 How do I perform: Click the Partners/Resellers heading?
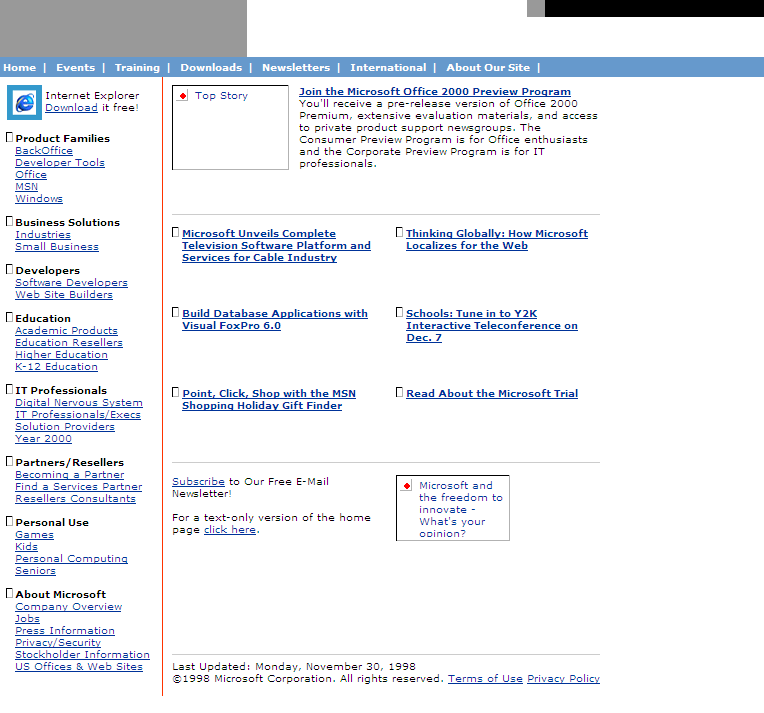tap(70, 463)
